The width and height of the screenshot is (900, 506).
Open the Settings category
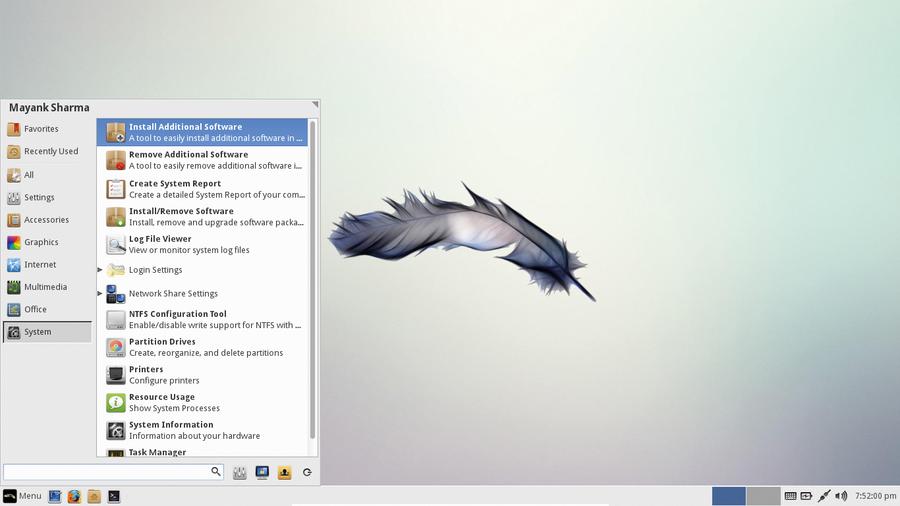(x=47, y=197)
